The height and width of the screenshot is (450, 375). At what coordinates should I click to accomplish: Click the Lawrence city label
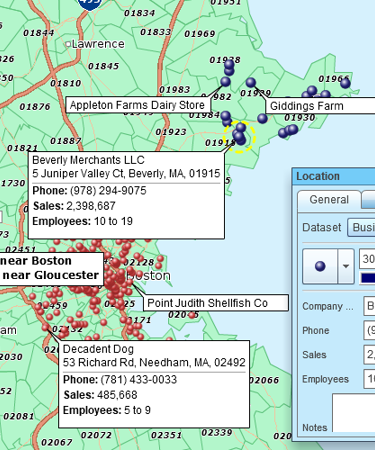[x=98, y=44]
